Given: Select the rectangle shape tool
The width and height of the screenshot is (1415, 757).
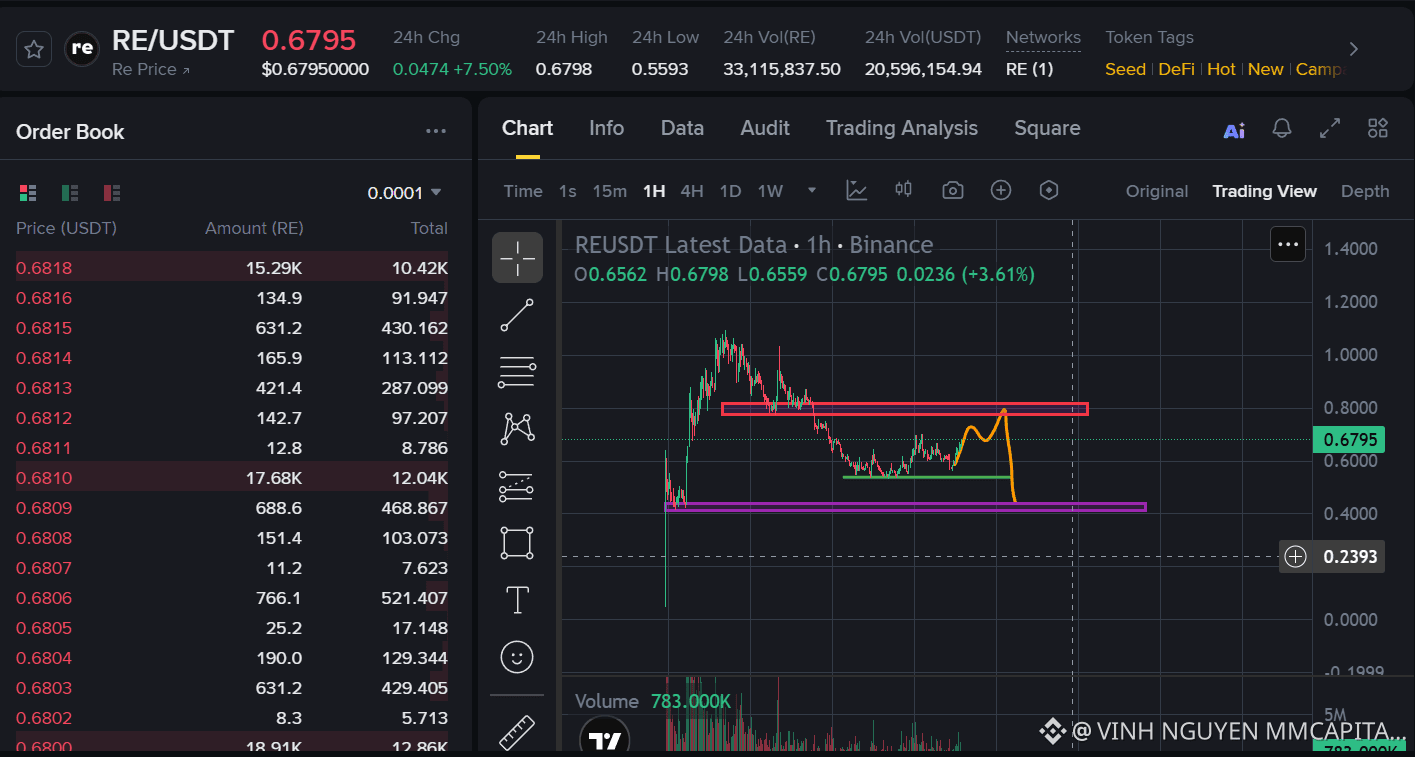Looking at the screenshot, I should click(517, 543).
